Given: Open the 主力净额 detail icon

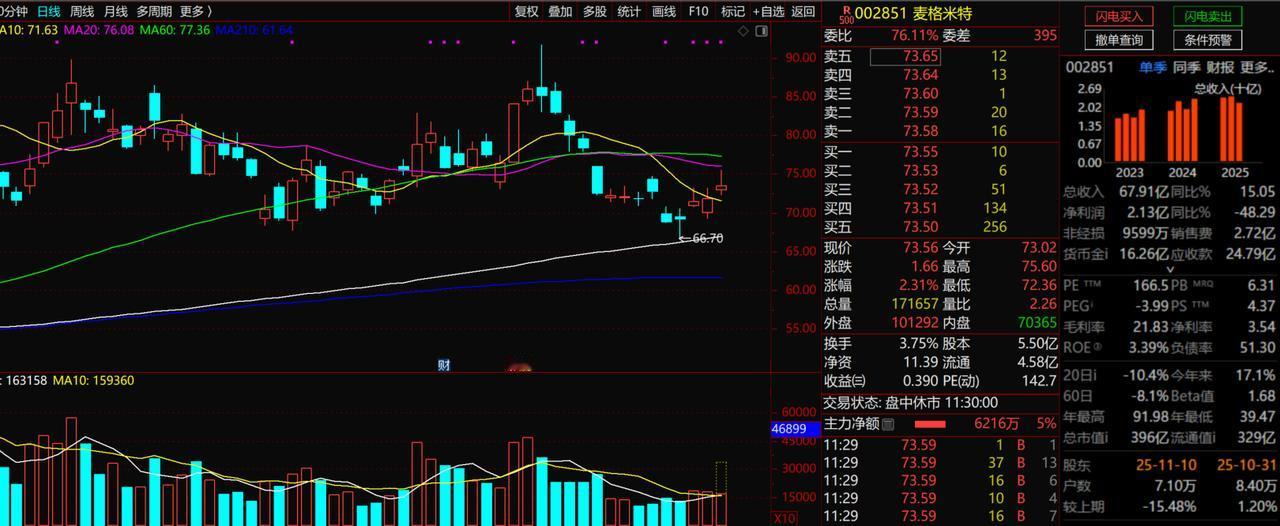Looking at the screenshot, I should (x=888, y=424).
